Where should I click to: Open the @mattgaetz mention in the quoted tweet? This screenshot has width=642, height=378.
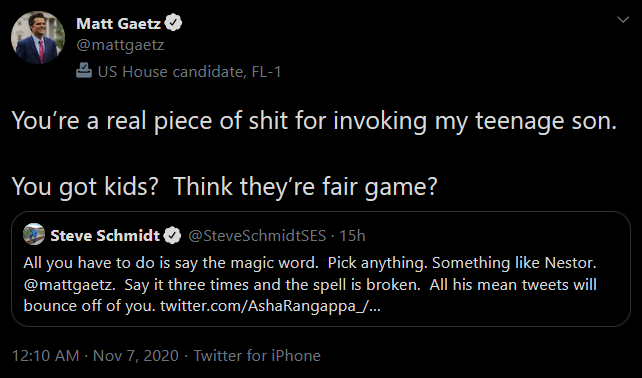(69, 285)
